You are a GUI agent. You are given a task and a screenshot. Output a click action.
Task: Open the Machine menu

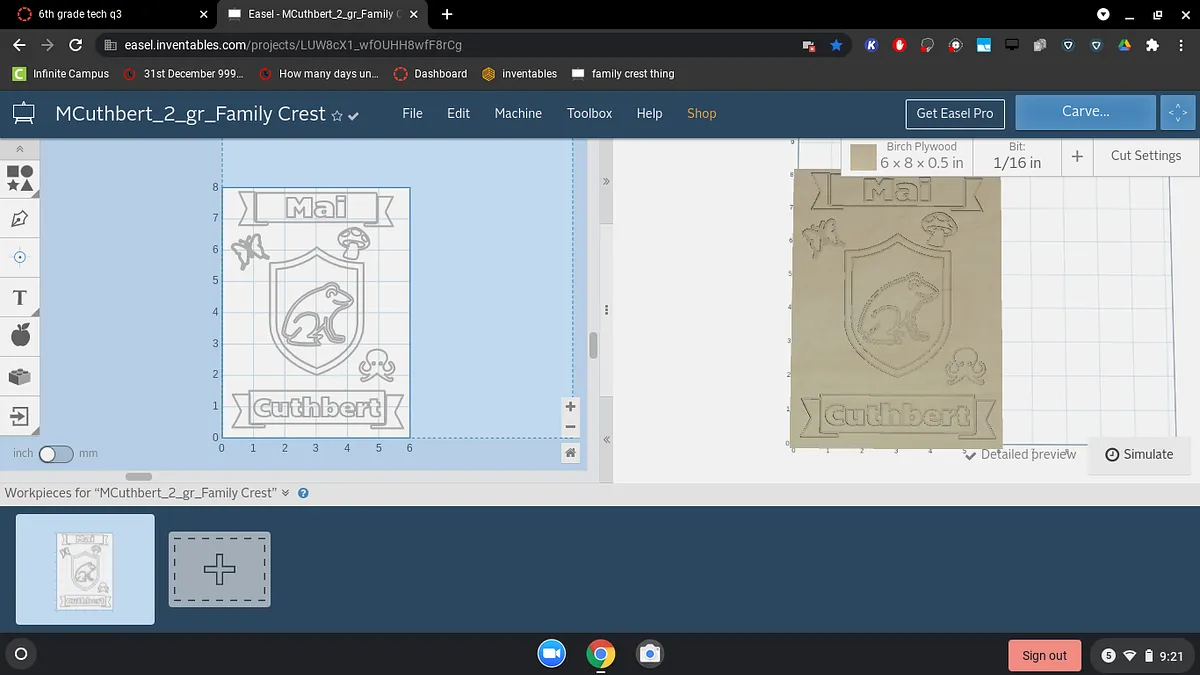pos(518,113)
